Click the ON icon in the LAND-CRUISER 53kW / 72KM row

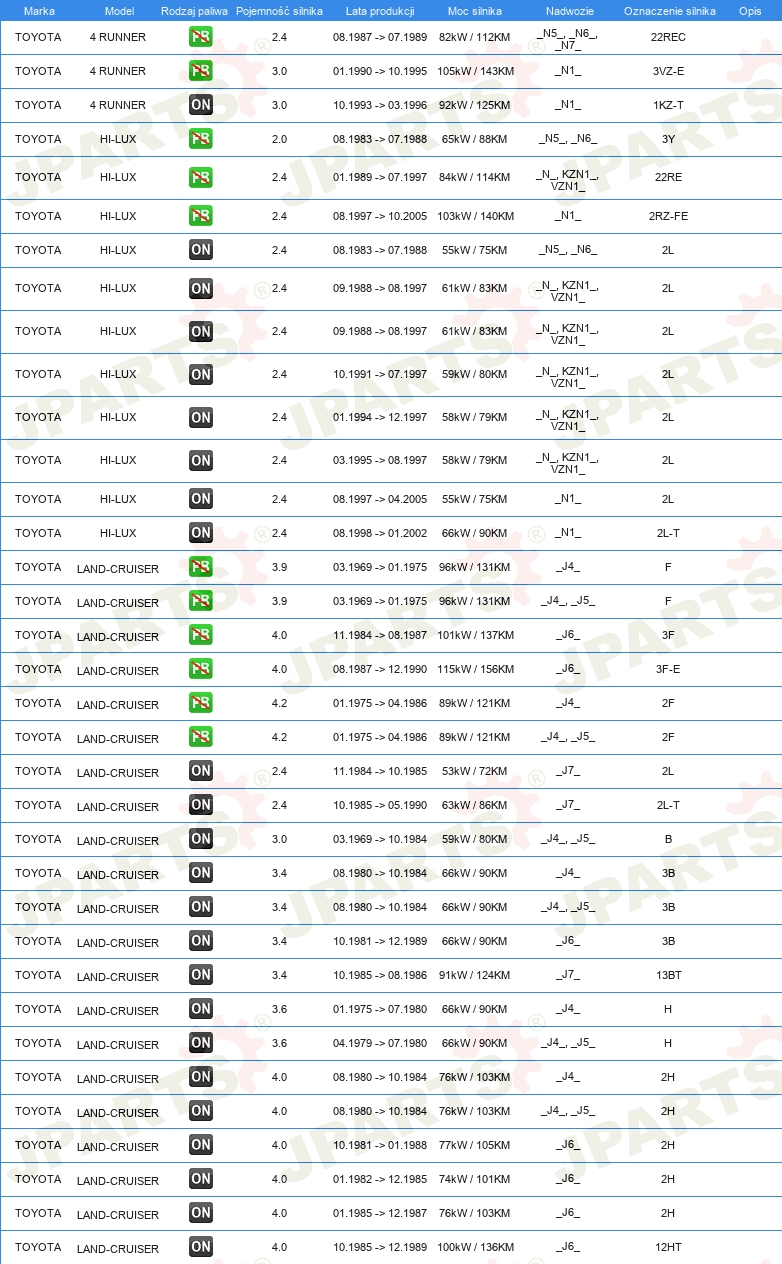pyautogui.click(x=200, y=771)
